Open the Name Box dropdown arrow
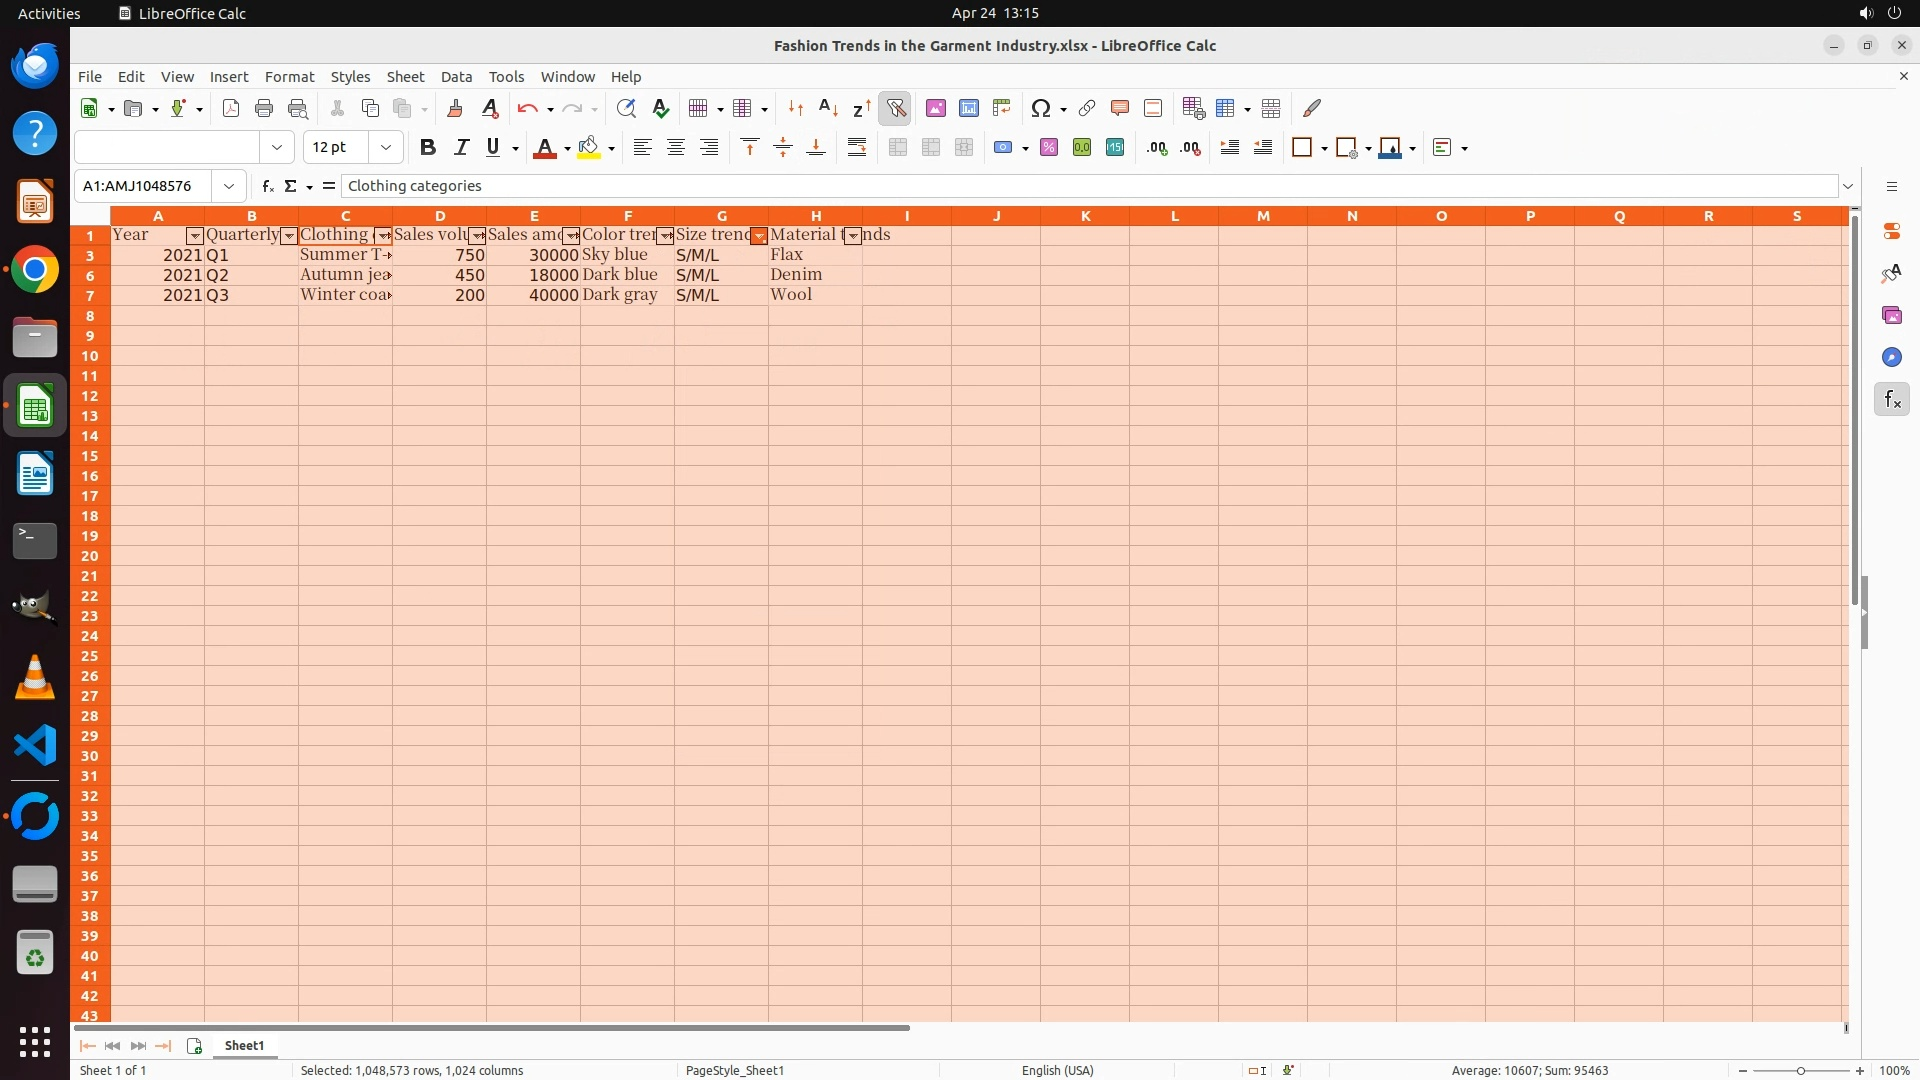The width and height of the screenshot is (1920, 1080). (229, 186)
